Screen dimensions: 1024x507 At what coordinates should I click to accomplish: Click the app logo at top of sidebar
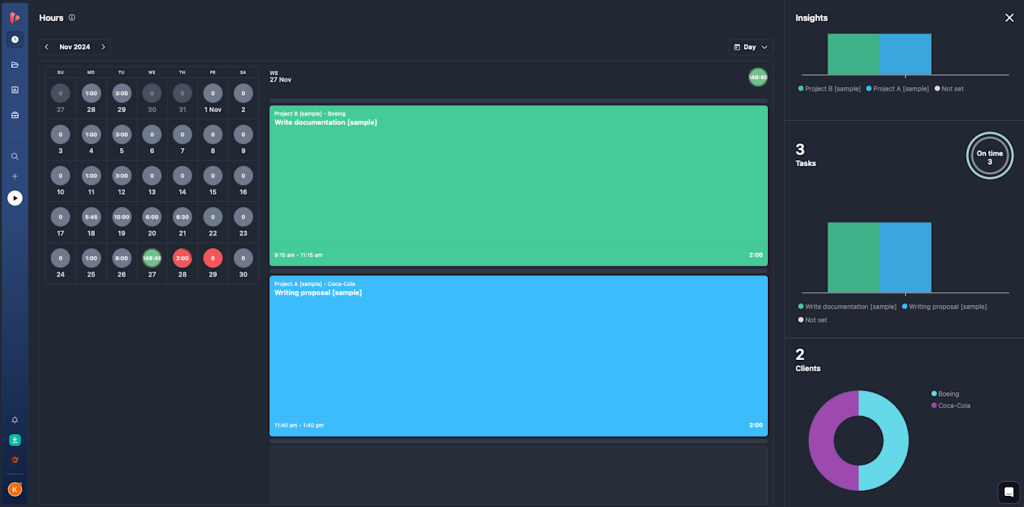tap(14, 17)
